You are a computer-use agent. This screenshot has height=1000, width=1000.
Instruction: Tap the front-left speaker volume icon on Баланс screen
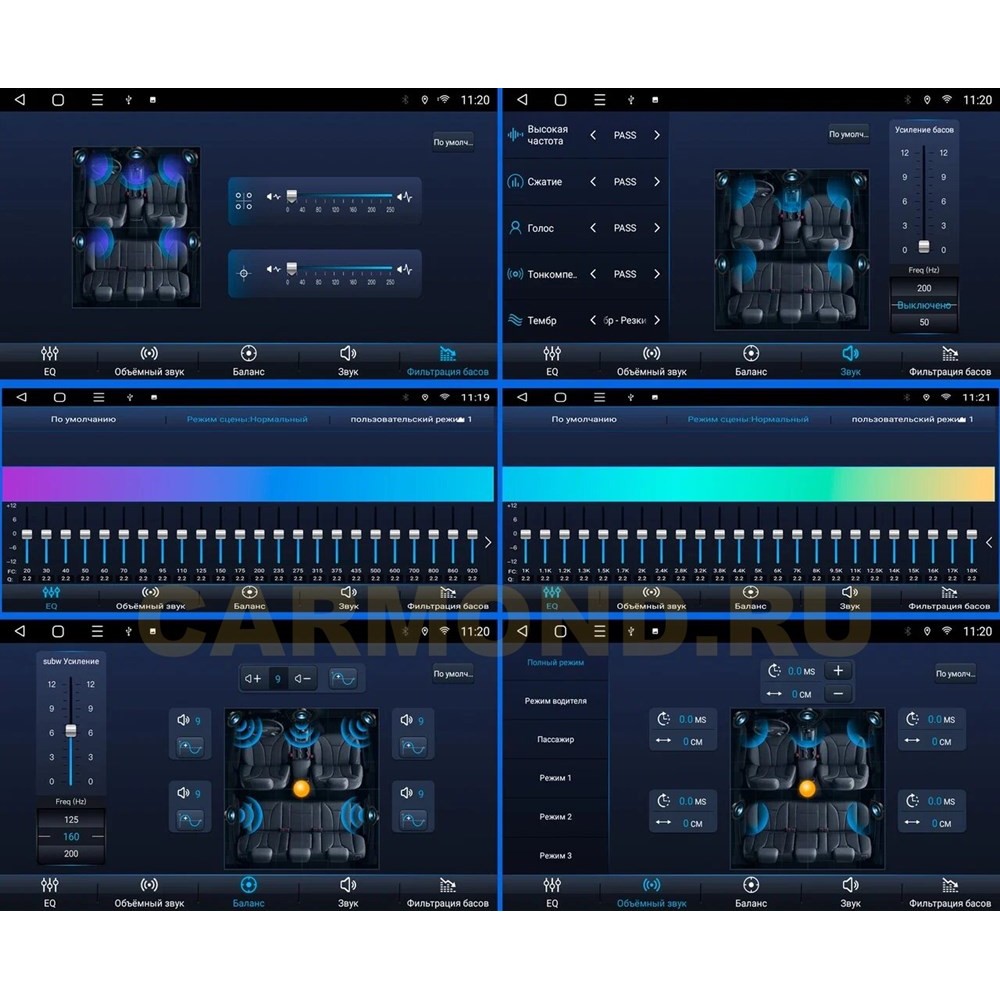[x=184, y=720]
